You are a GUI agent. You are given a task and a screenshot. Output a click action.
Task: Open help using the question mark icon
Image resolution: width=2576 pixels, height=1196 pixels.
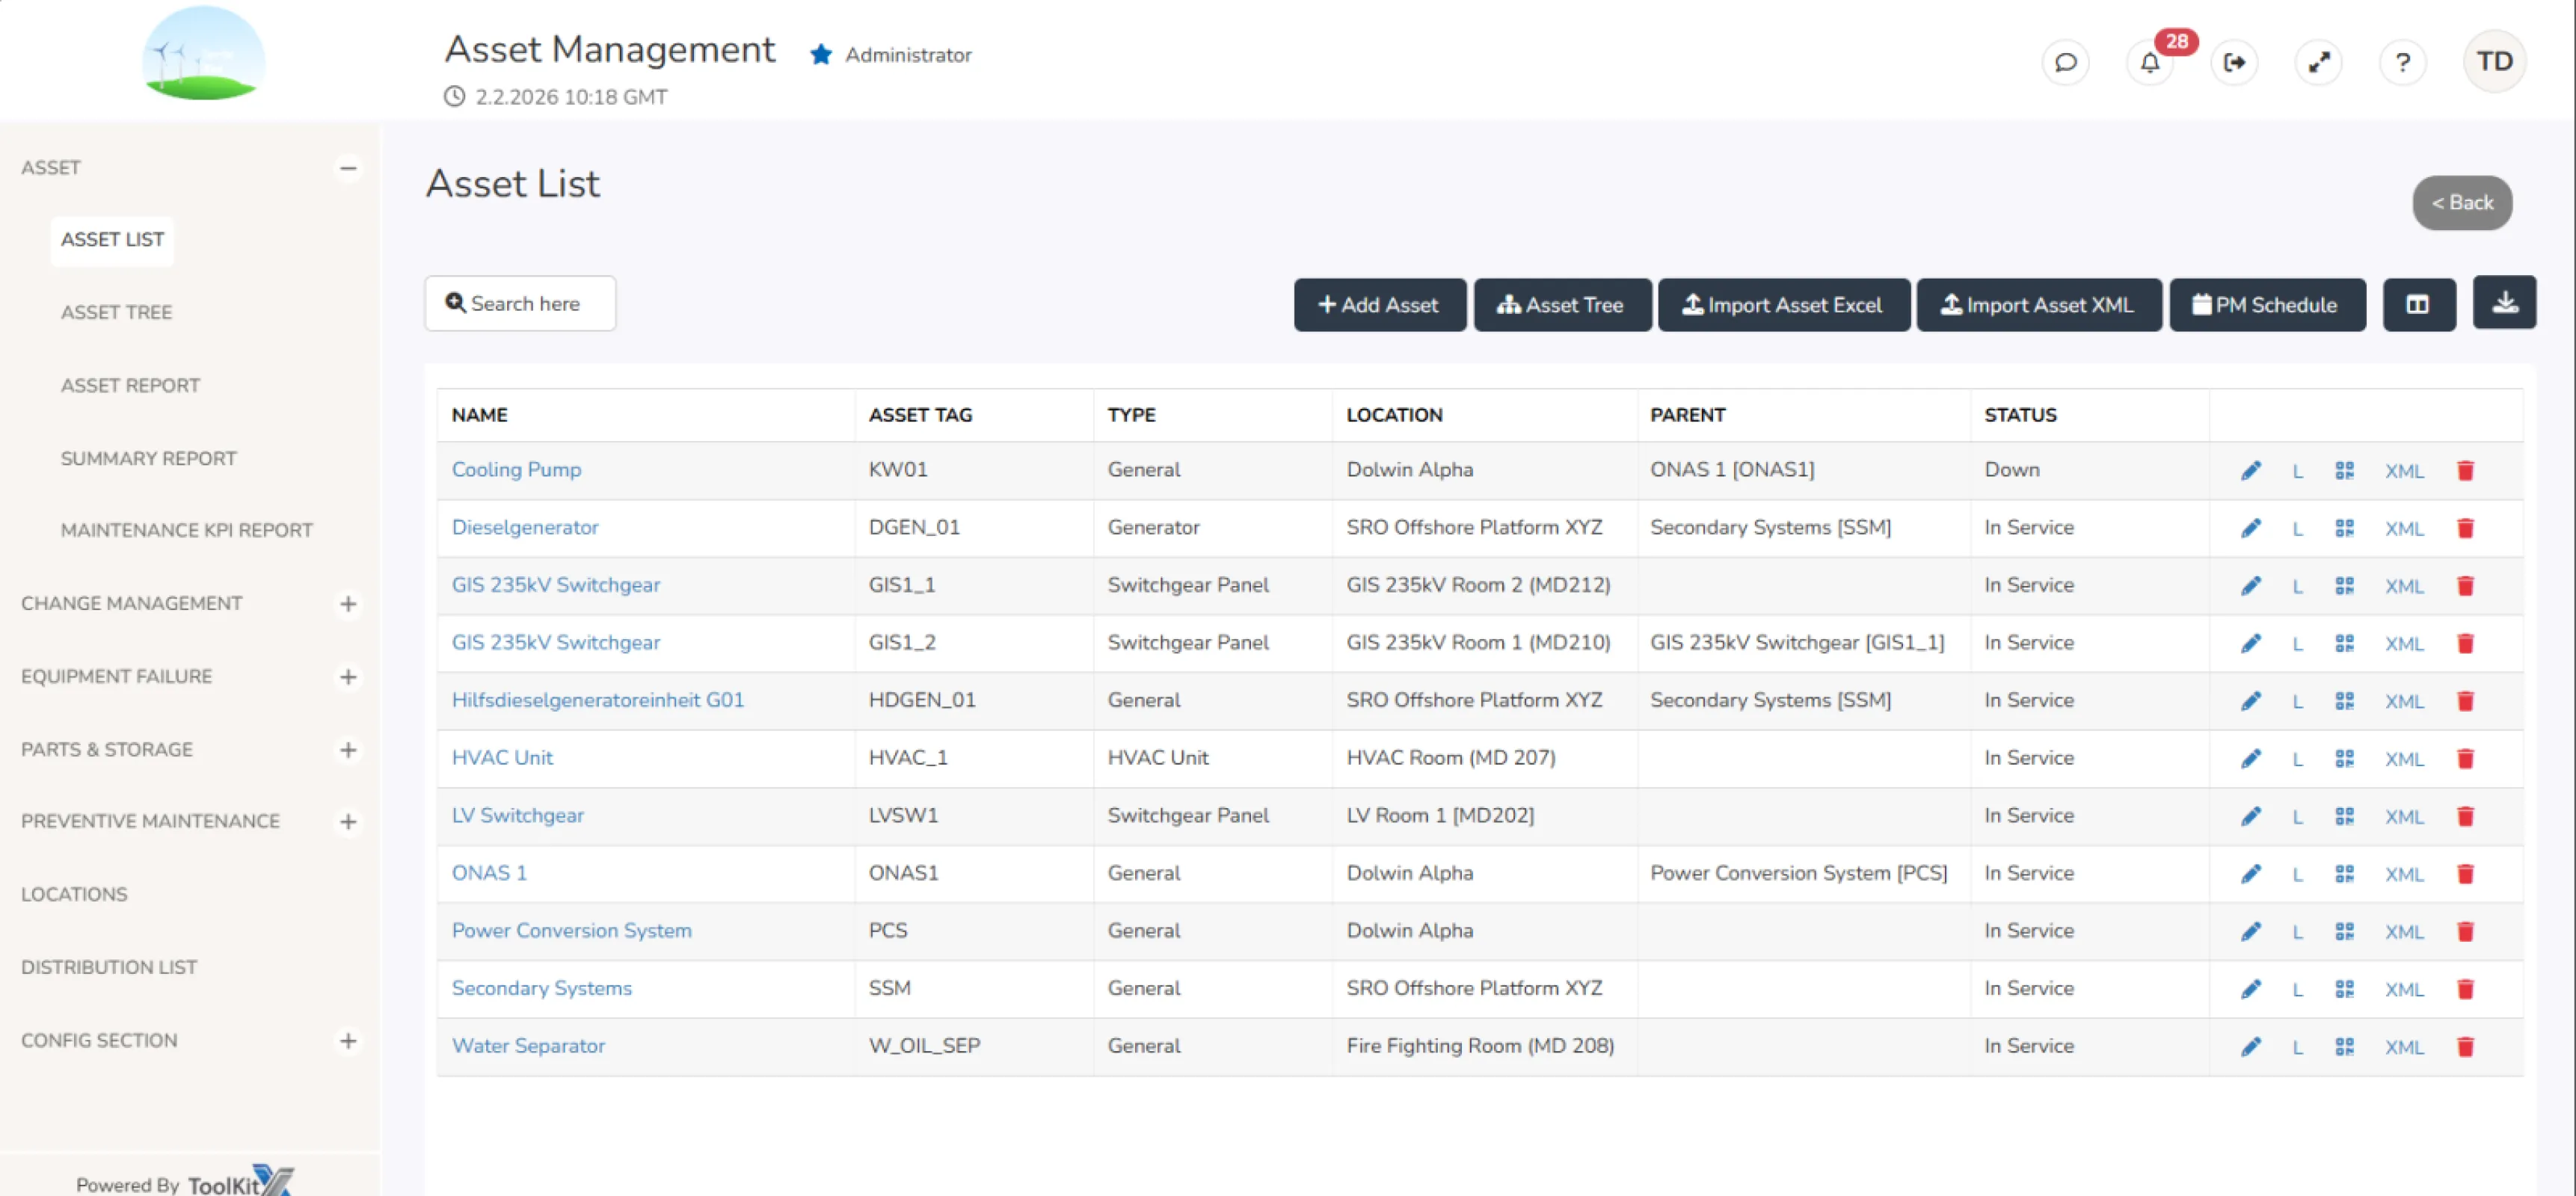click(x=2404, y=62)
